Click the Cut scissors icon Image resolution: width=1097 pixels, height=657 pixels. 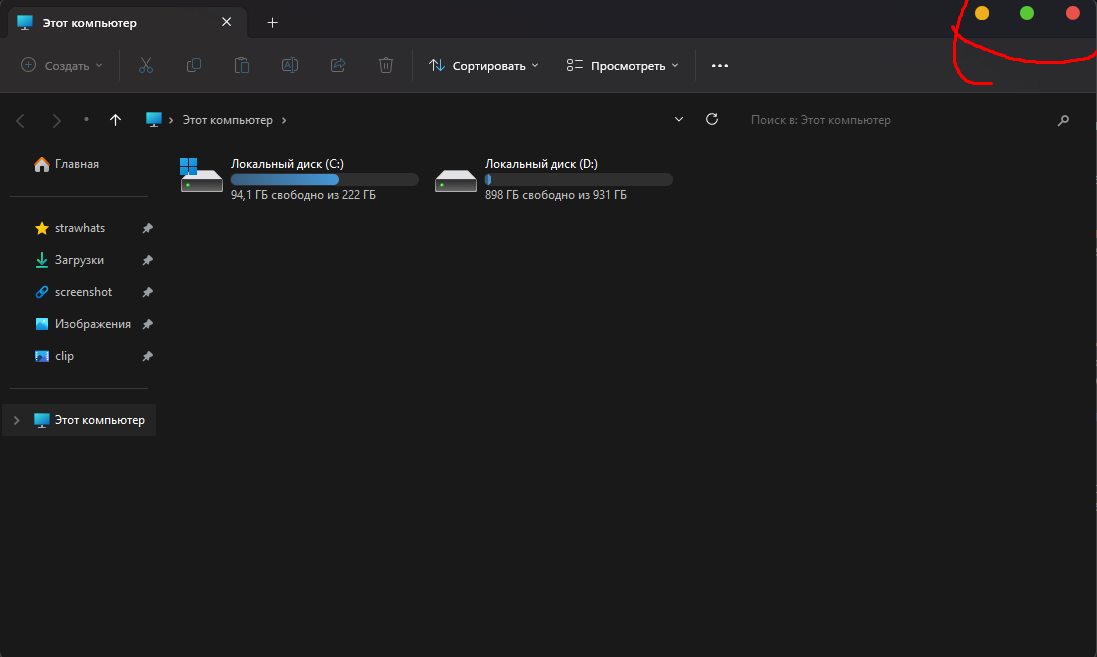[146, 65]
